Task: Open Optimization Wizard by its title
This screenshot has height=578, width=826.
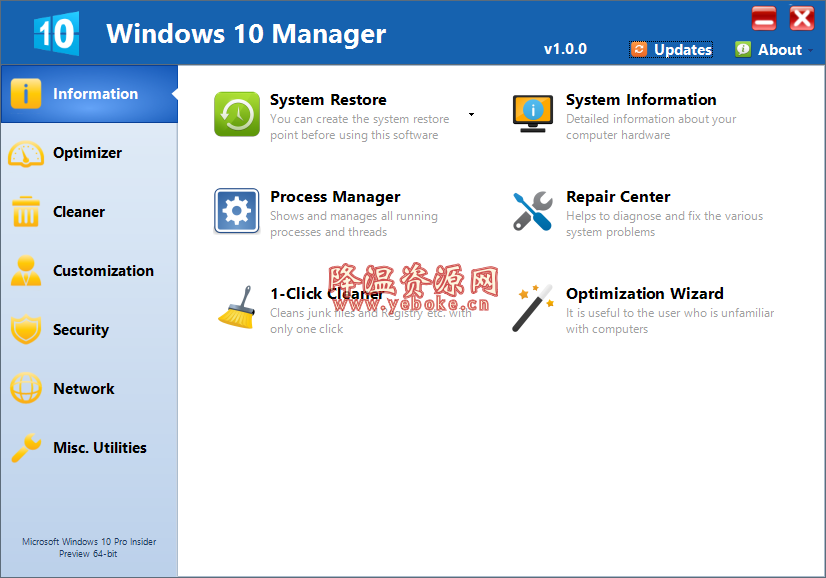Action: tap(645, 293)
